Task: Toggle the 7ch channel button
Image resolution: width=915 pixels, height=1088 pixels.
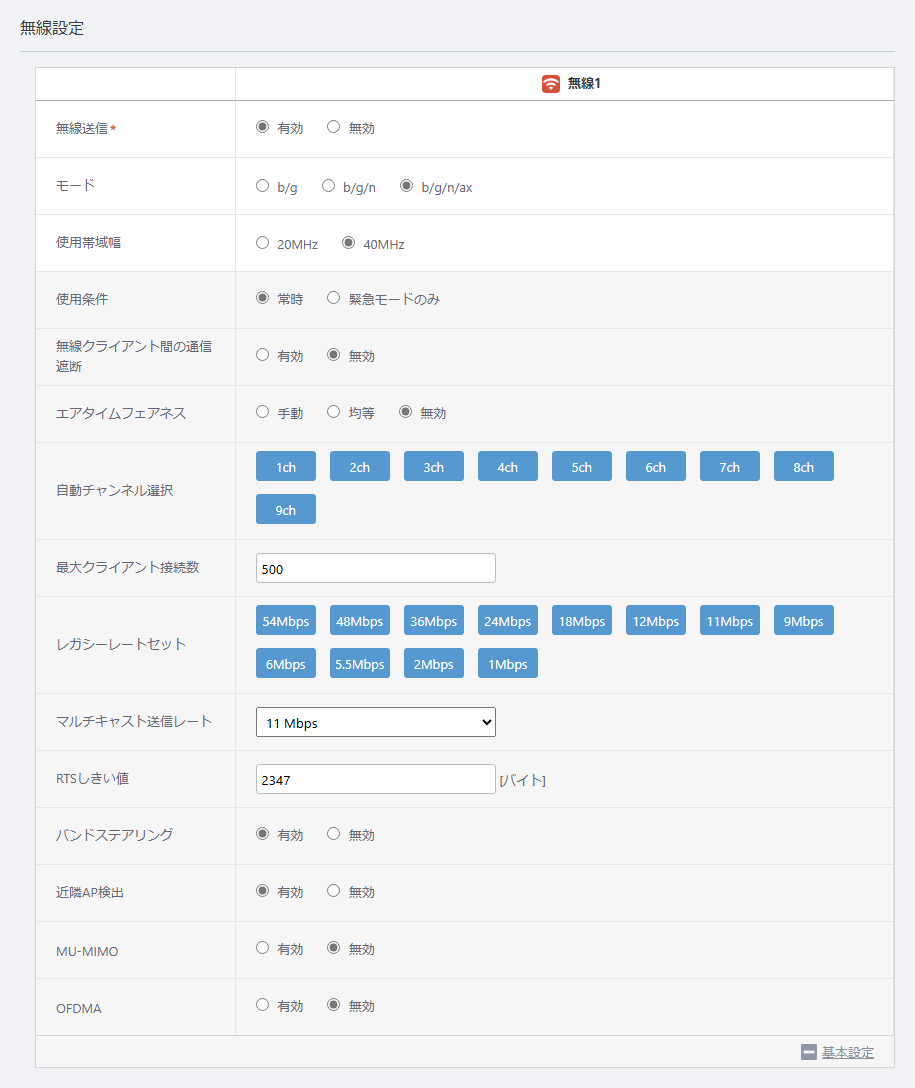Action: pos(730,466)
